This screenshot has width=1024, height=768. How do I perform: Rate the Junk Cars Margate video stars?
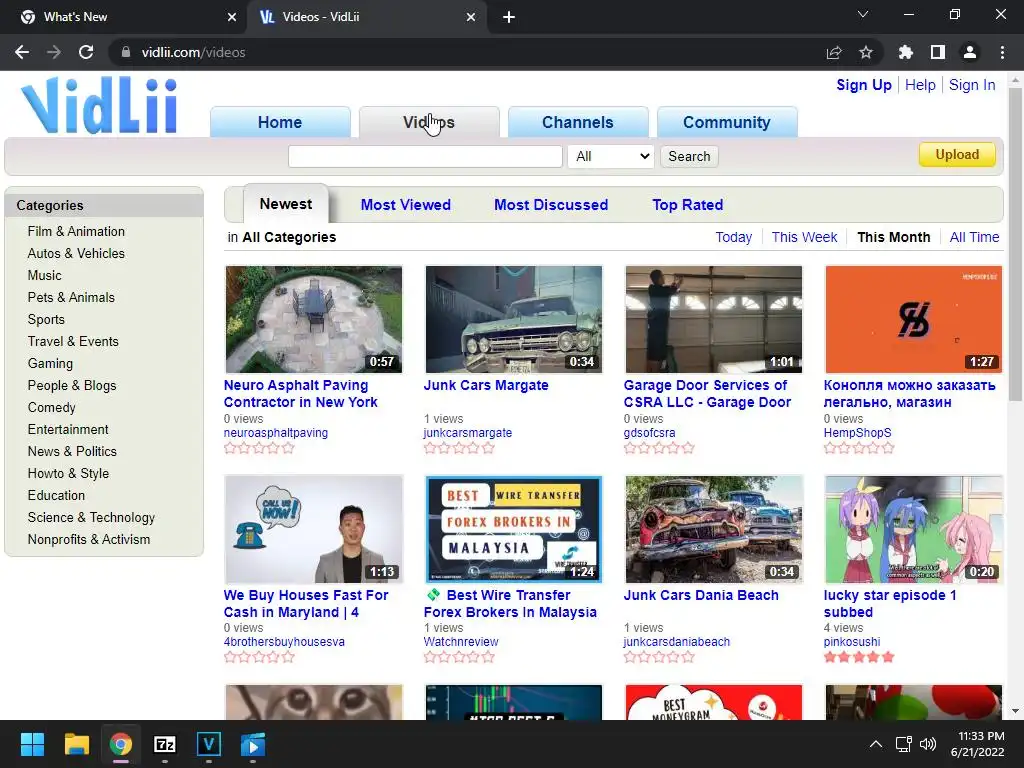pos(459,448)
